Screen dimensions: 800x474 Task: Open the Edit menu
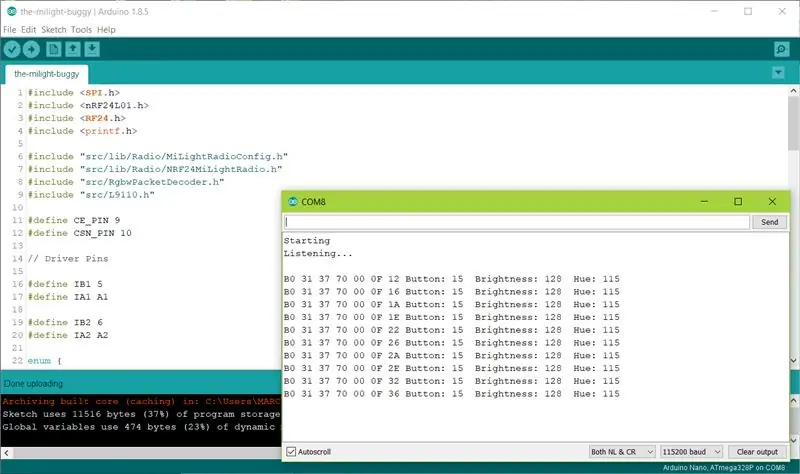click(x=29, y=30)
